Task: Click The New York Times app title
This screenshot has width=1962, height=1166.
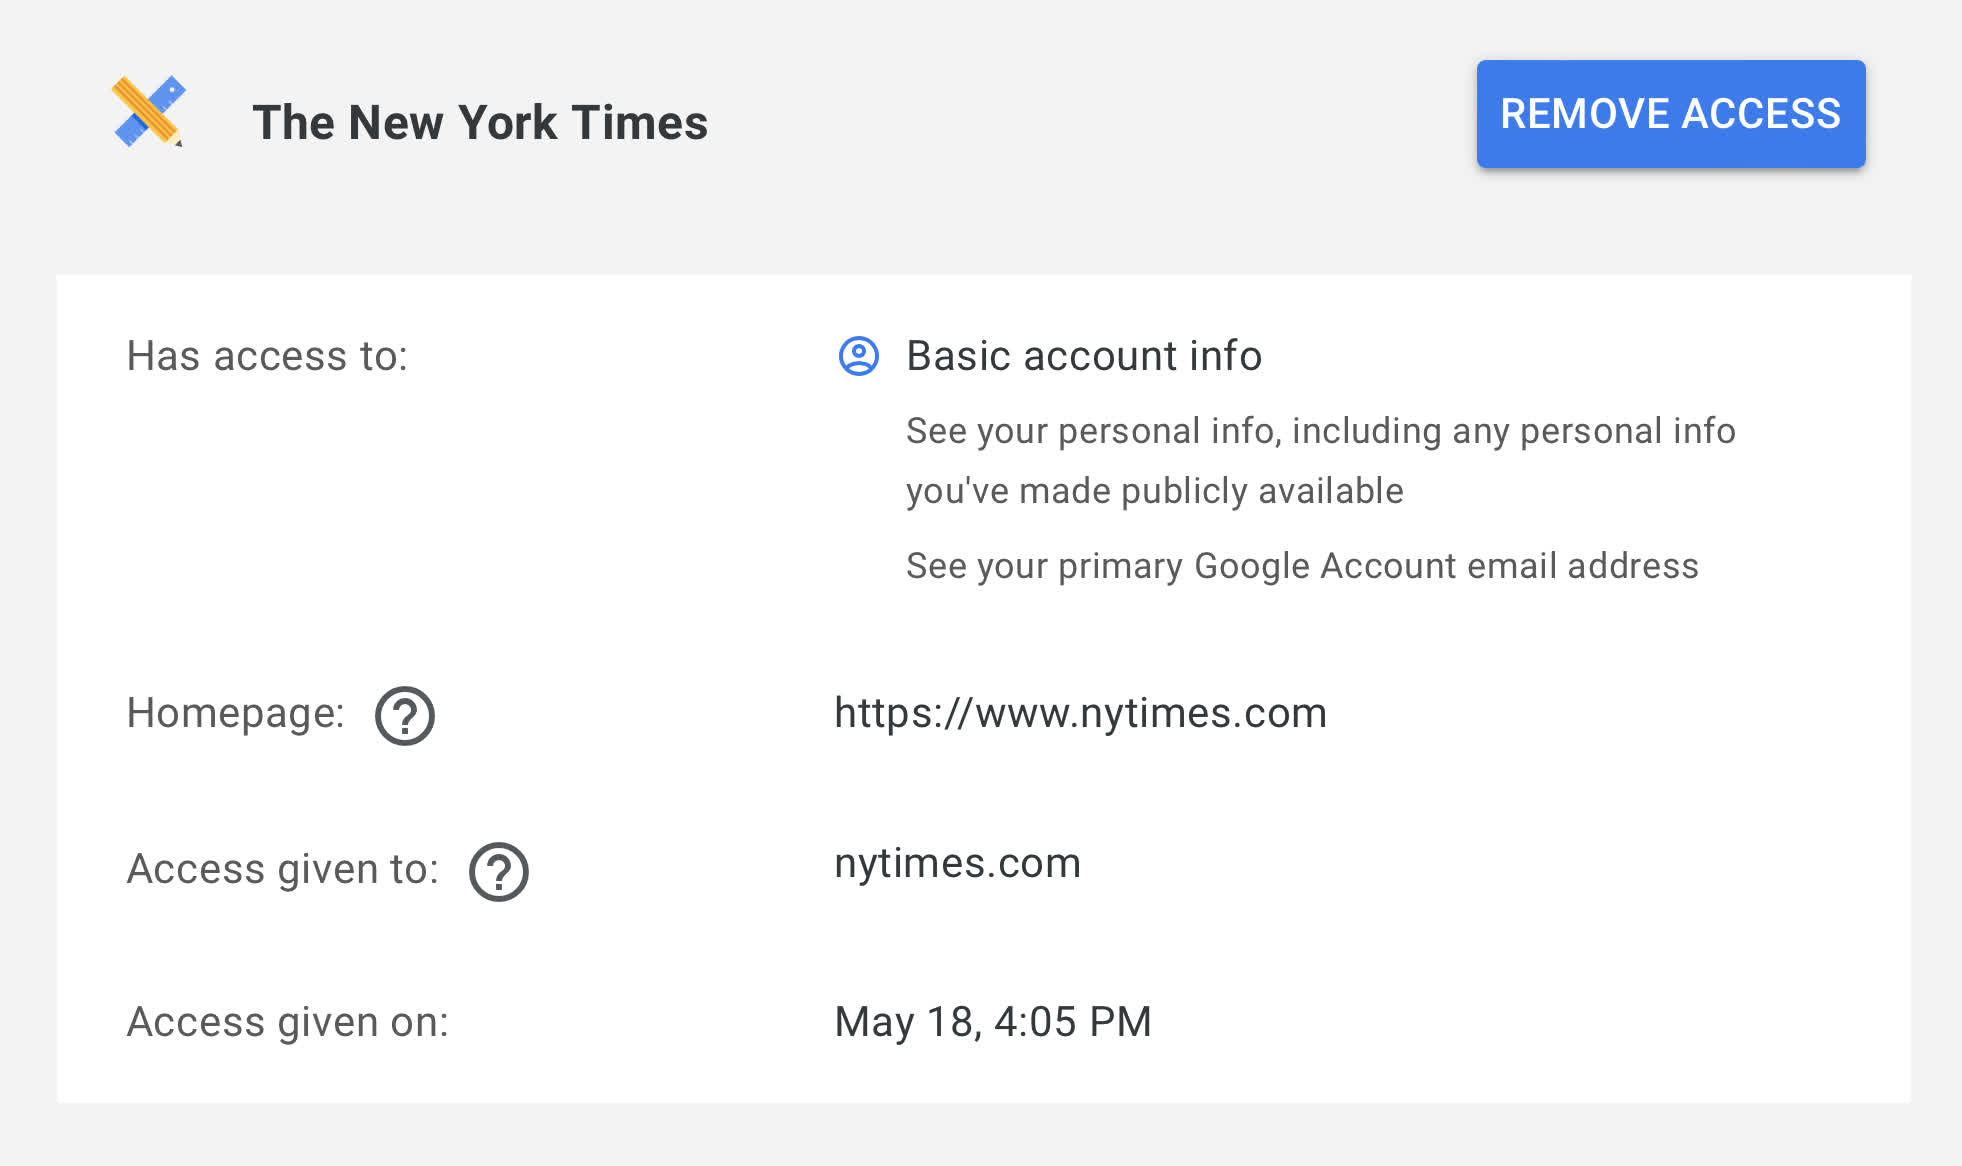Action: coord(480,122)
